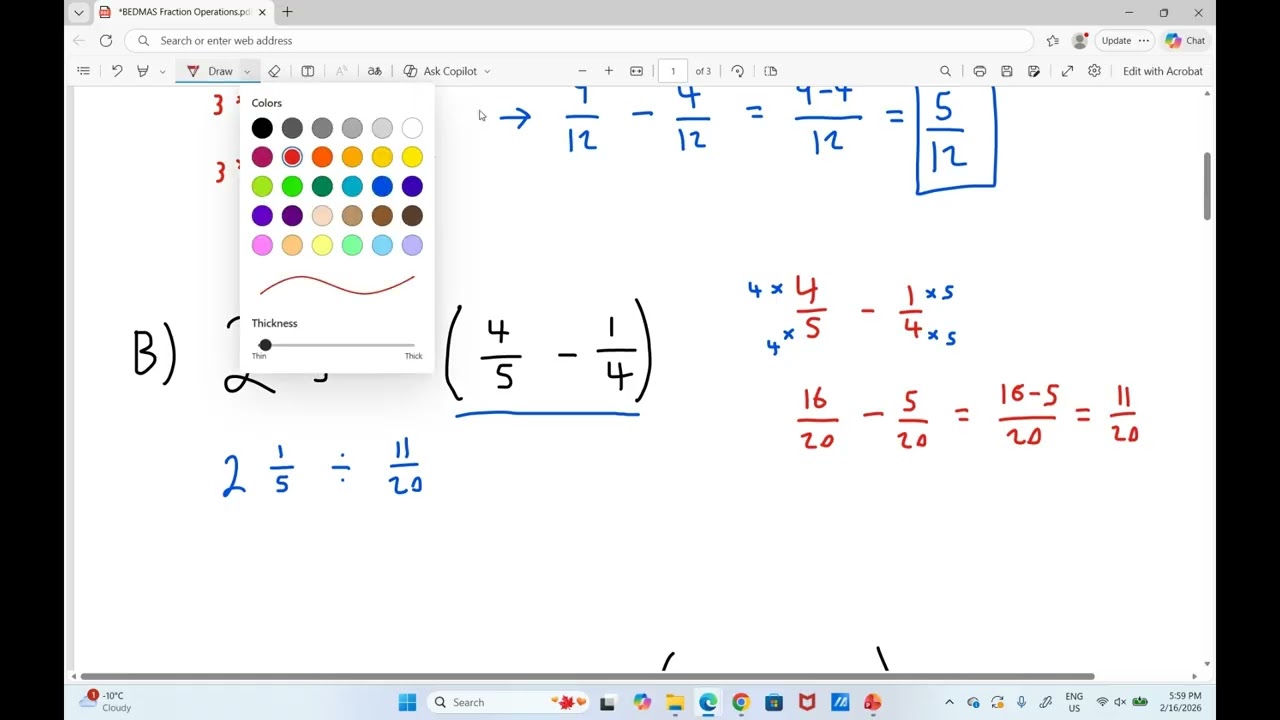Screen dimensions: 1280x720
Task: Select the Erase tool
Action: [x=274, y=71]
